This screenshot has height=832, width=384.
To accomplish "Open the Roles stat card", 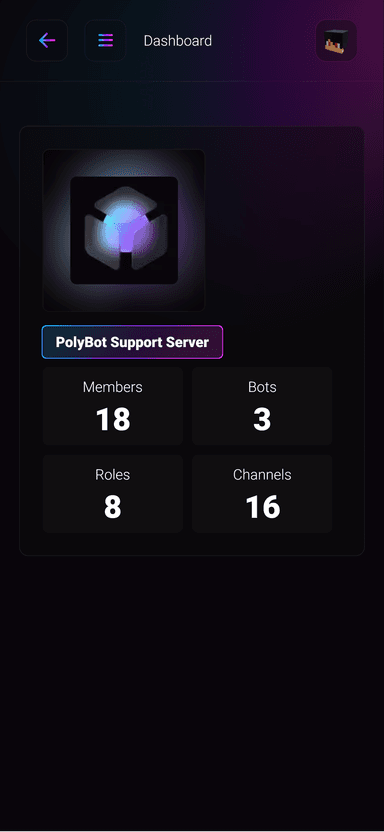I will coord(113,493).
